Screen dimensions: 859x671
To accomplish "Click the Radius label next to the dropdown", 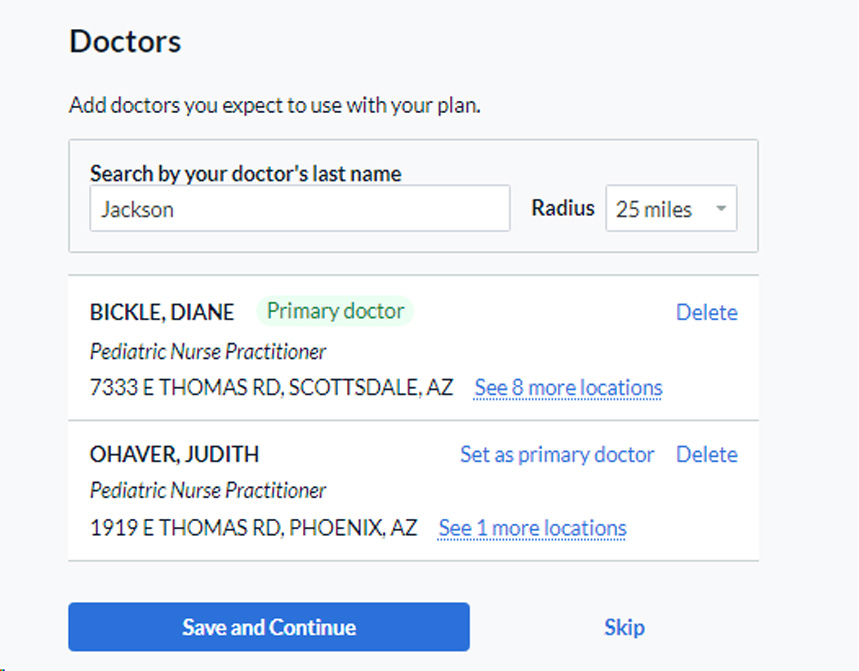I will [562, 208].
